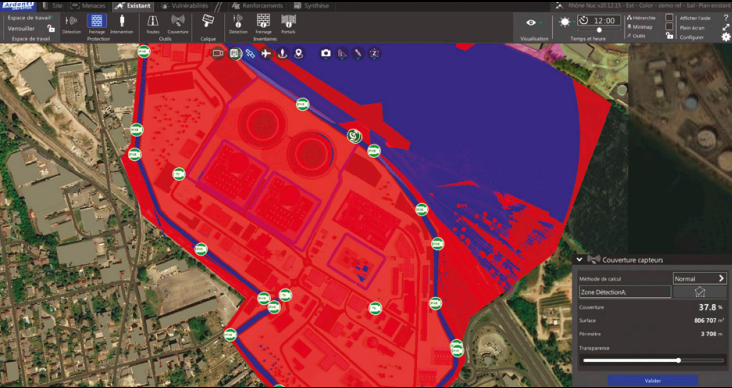Open the Détection inventory
Viewport: 732px width, 388px height.
pos(238,24)
